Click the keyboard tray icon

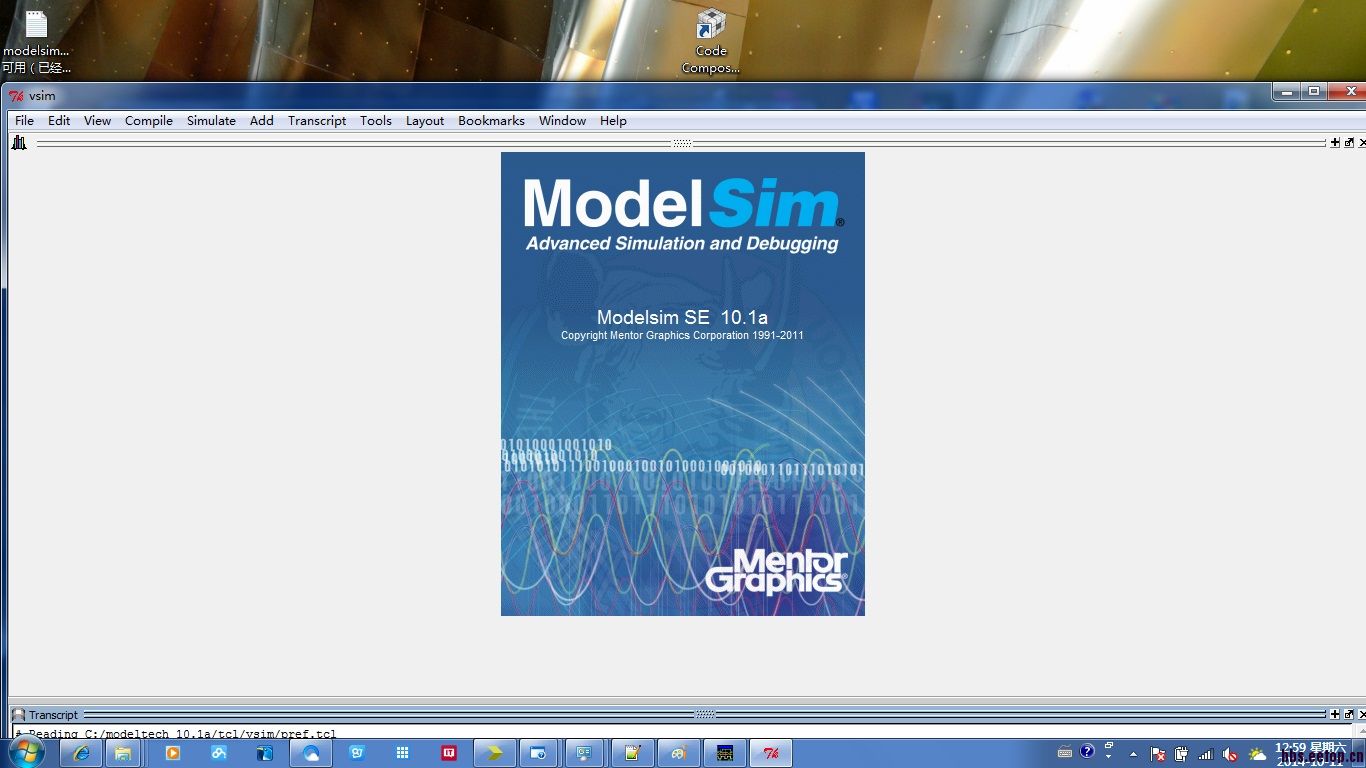1065,753
